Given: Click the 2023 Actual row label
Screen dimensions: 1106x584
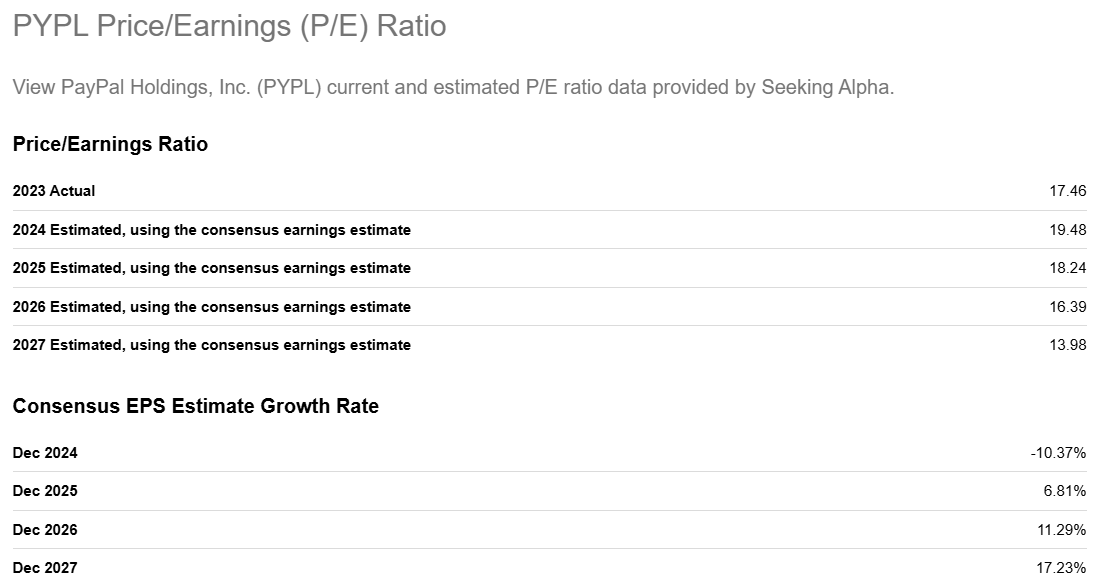Looking at the screenshot, I should 54,190.
